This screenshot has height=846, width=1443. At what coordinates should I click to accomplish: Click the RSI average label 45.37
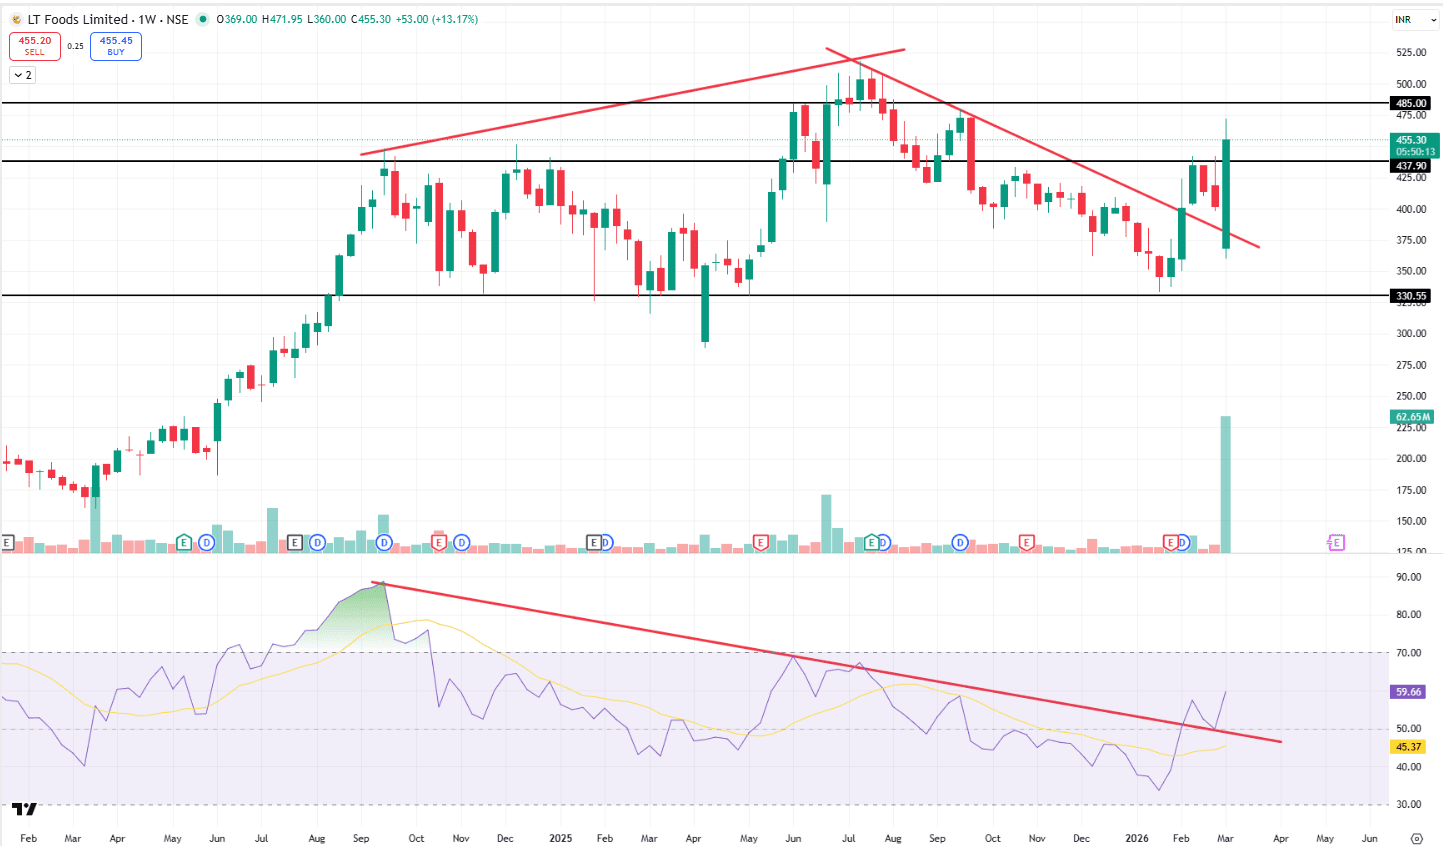point(1408,747)
